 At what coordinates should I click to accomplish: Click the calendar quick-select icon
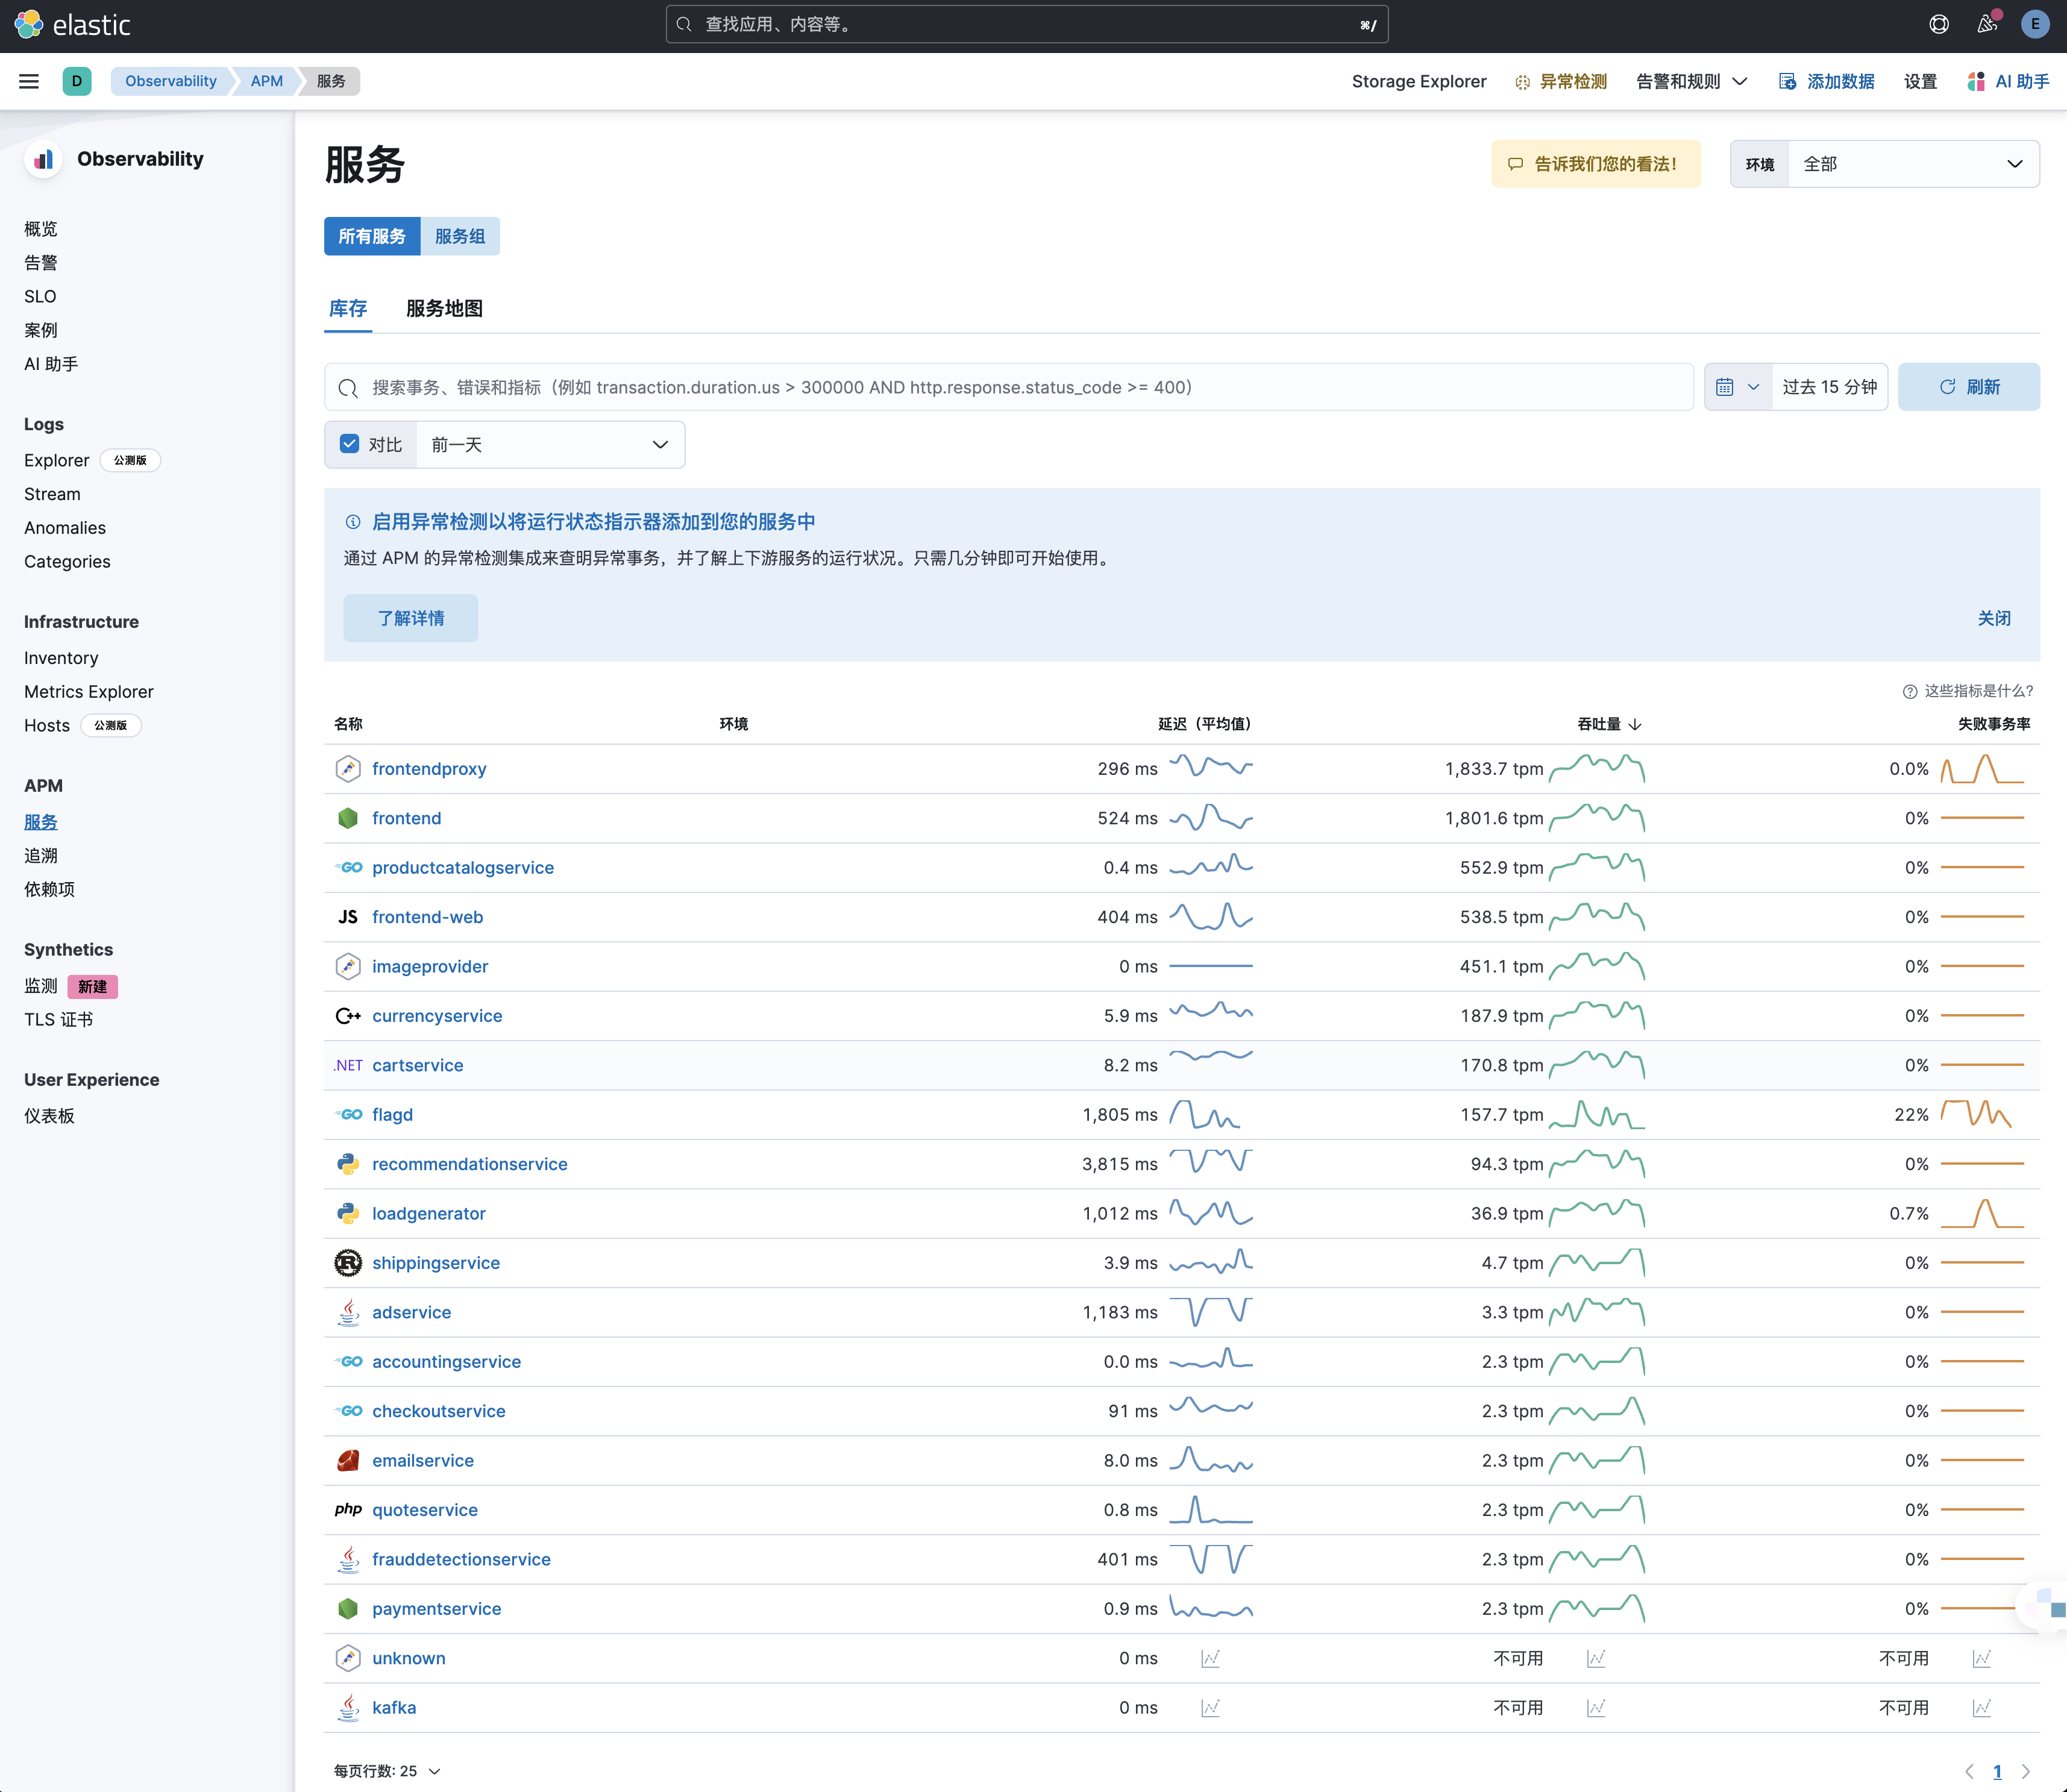pos(1725,387)
